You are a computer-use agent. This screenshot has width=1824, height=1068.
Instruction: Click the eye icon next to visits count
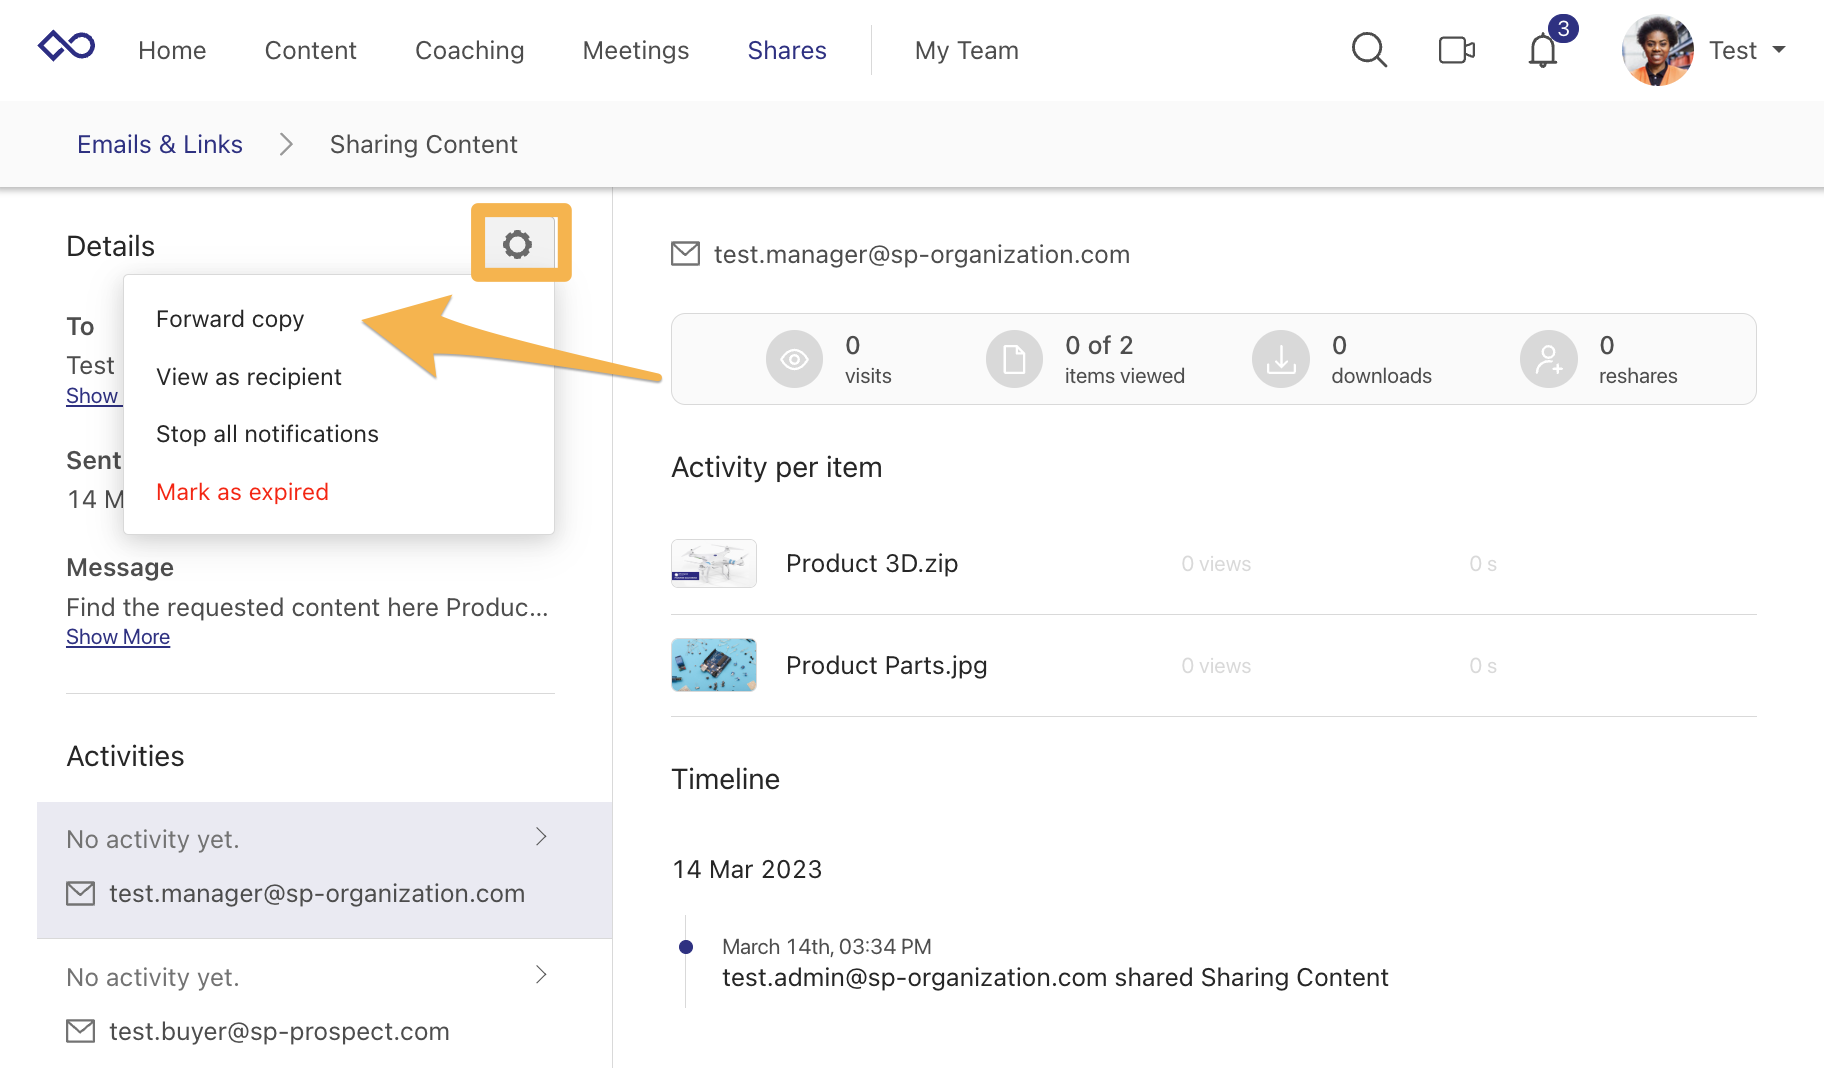tap(794, 359)
